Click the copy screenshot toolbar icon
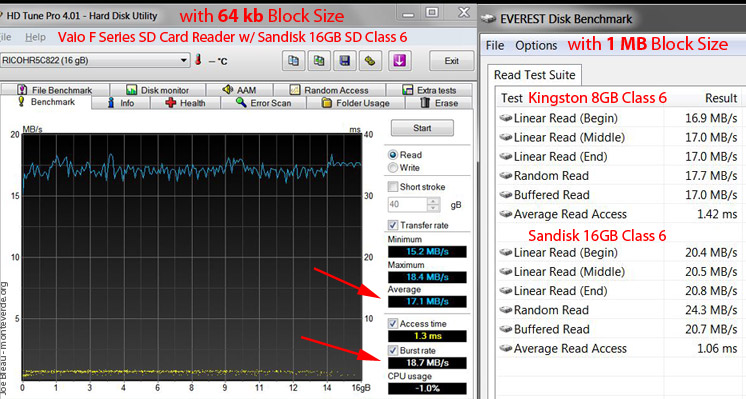 point(319,61)
